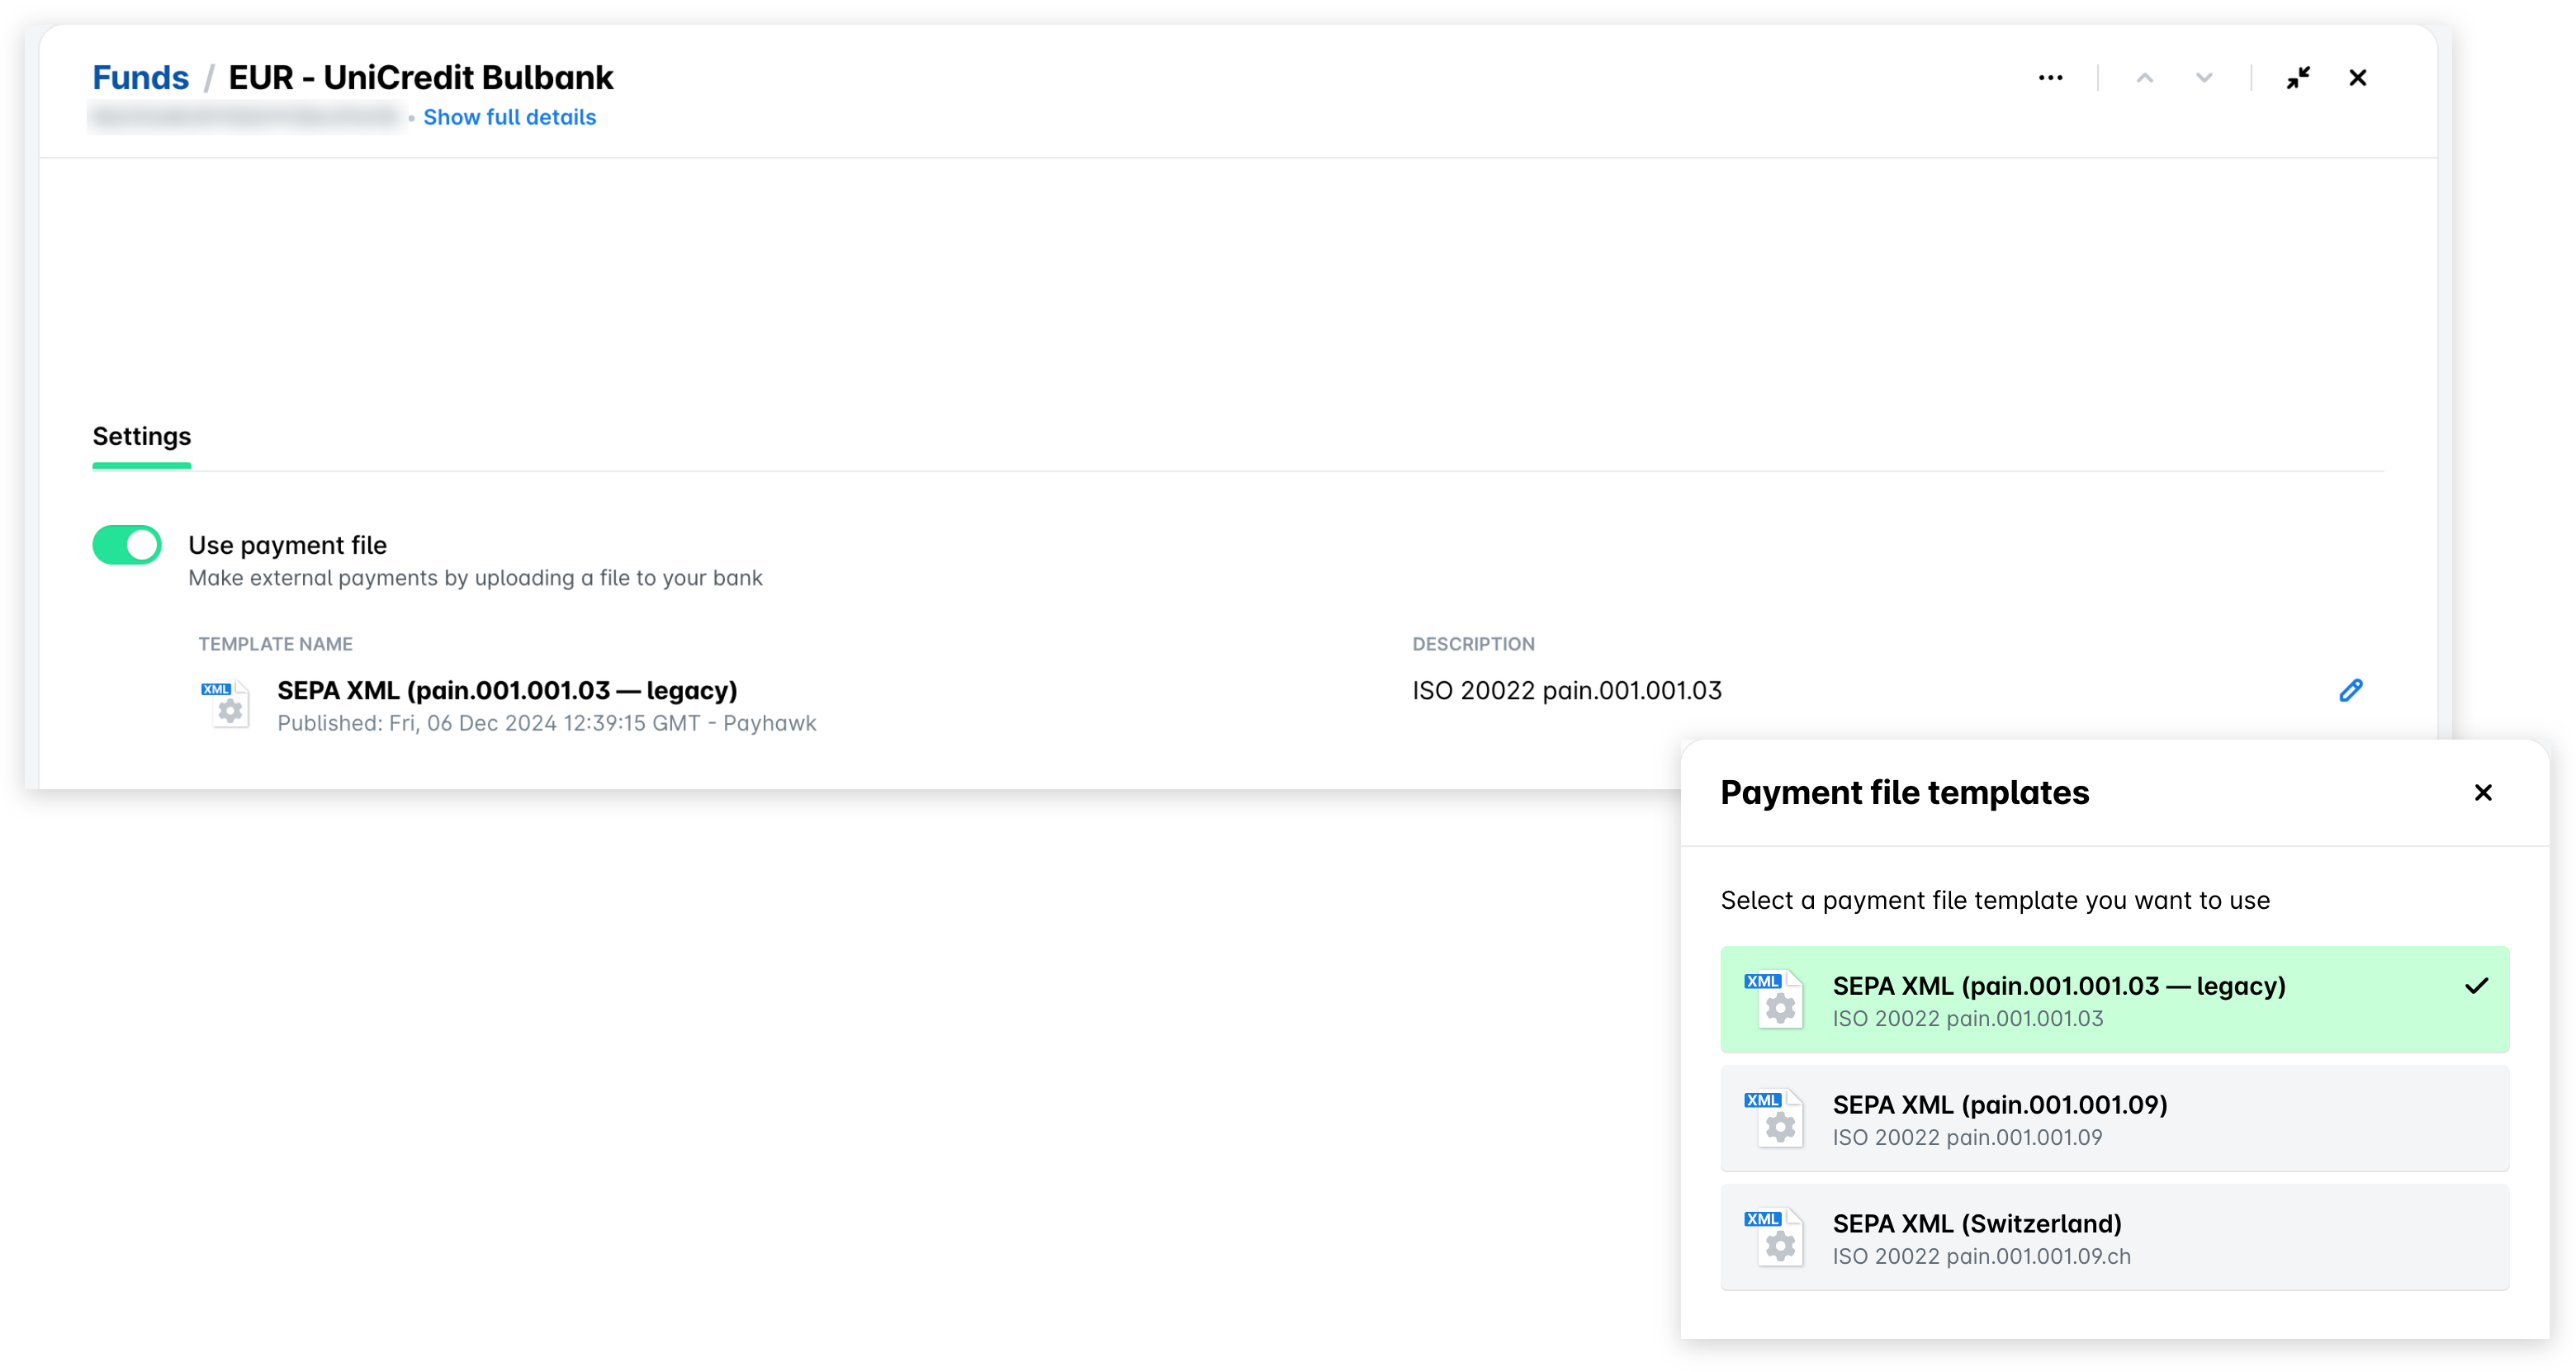The width and height of the screenshot is (2576, 1372).
Task: Select SEPA XML (pain.001.001.03 — legacy) template
Action: tap(2114, 999)
